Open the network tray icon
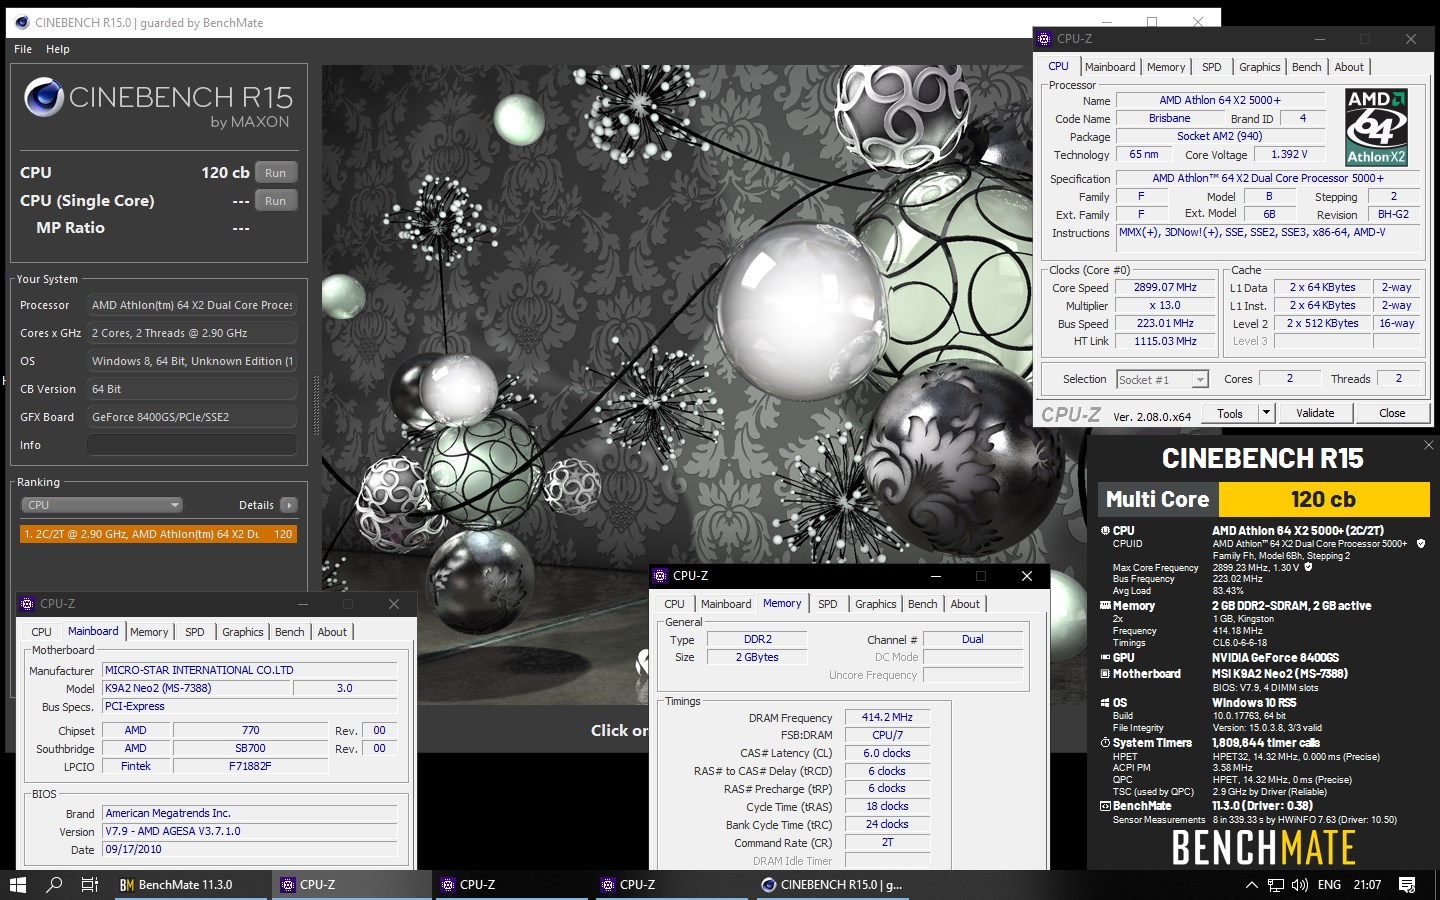The width and height of the screenshot is (1440, 900). pos(1276,885)
